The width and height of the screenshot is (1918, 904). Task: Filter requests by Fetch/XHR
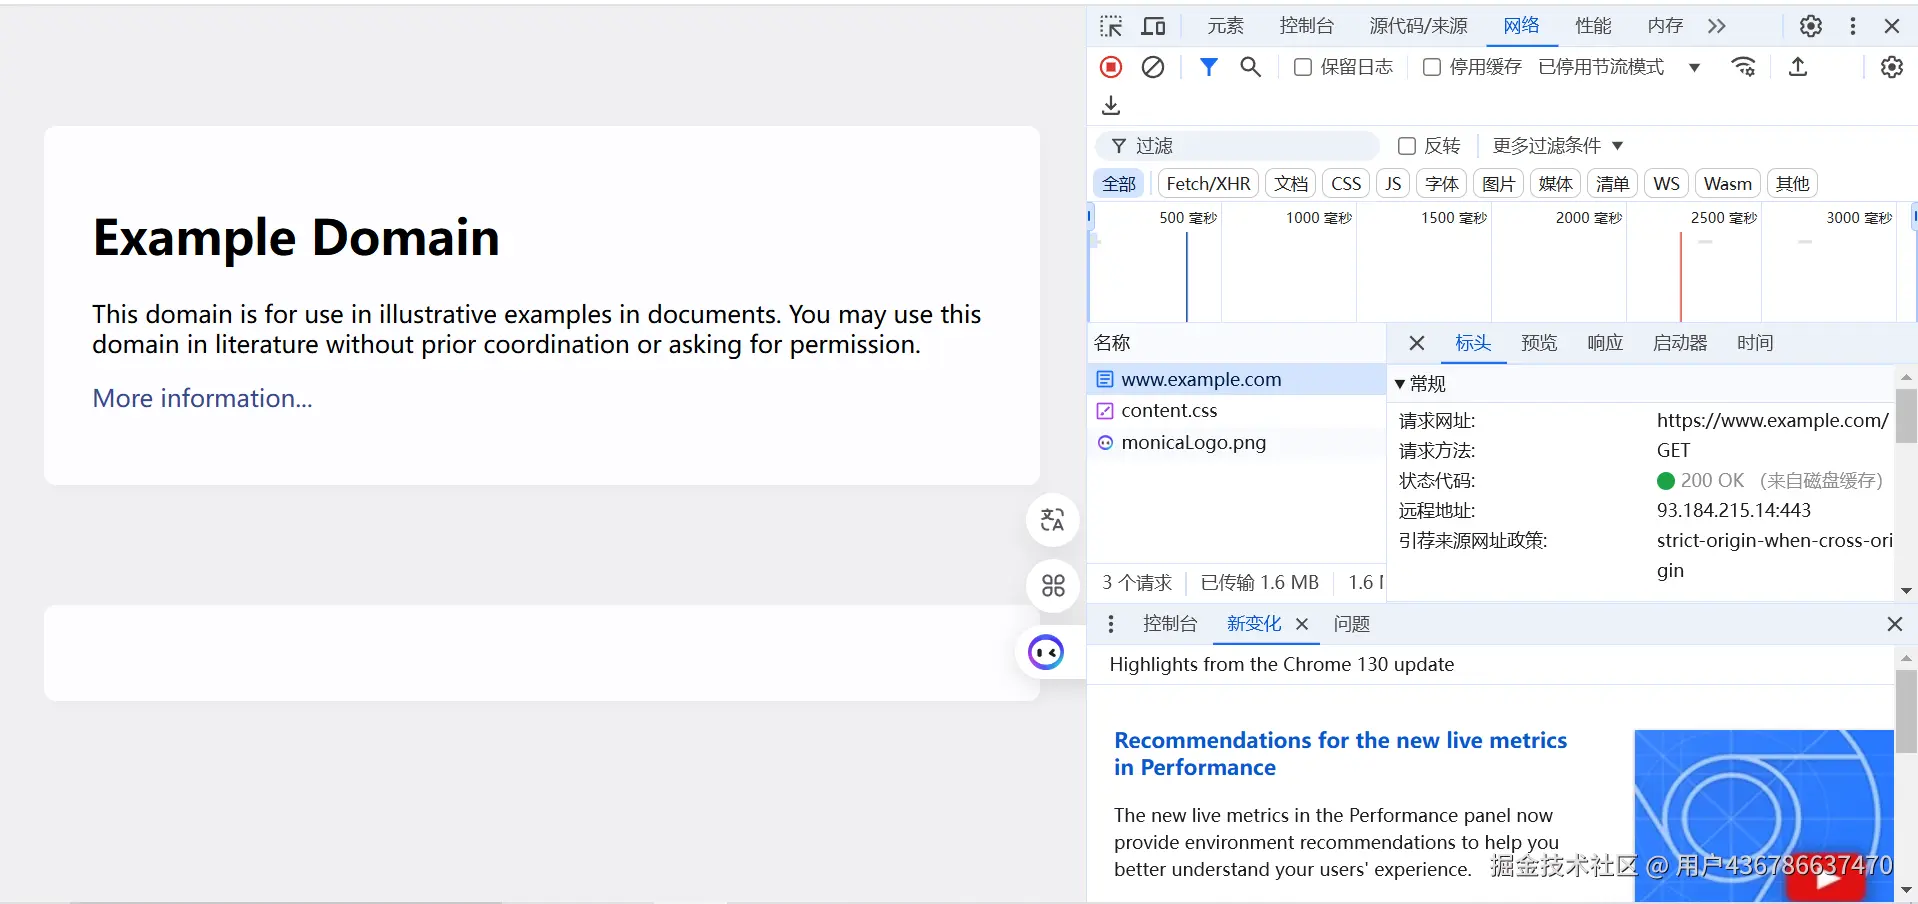[1208, 184]
